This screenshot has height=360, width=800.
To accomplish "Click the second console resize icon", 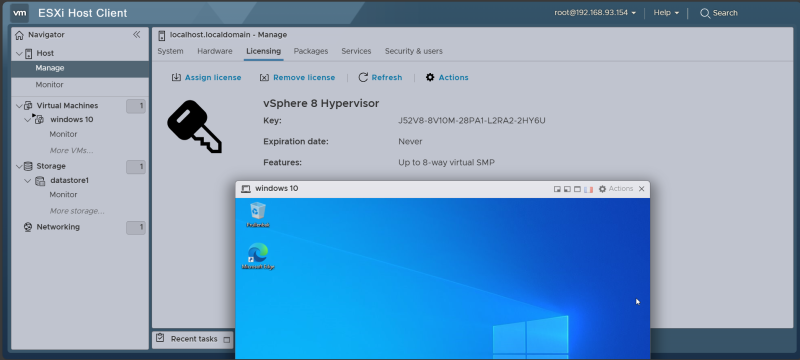I will 567,189.
